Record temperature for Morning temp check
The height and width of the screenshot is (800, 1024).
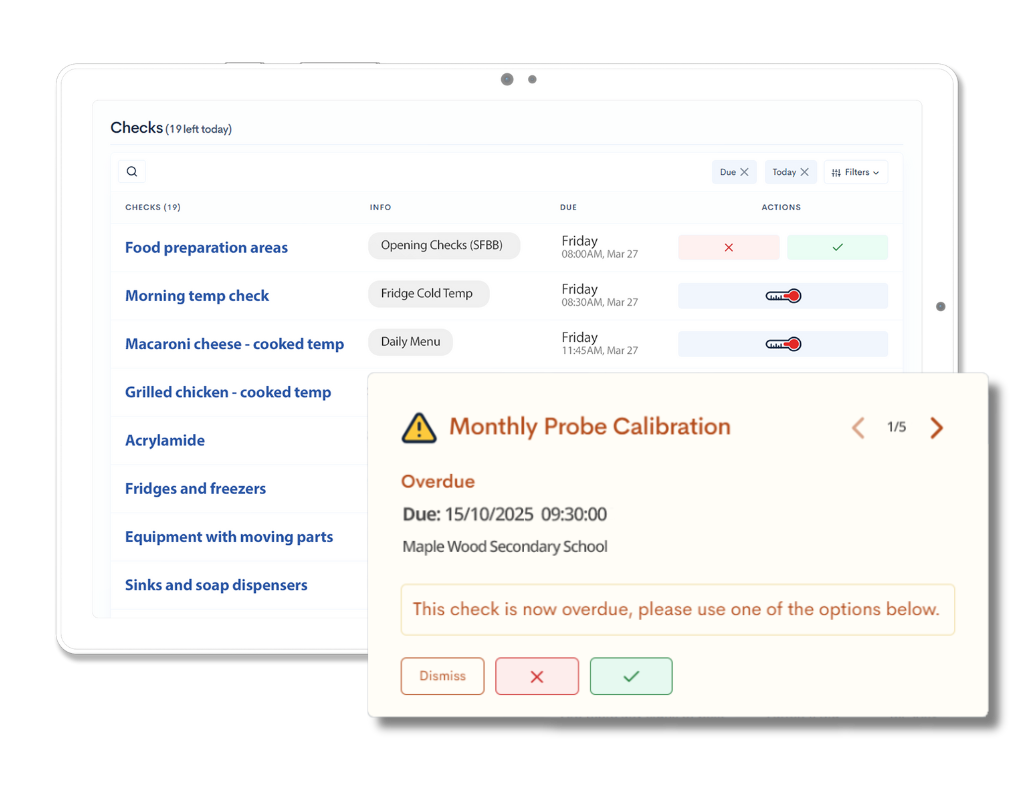point(783,296)
